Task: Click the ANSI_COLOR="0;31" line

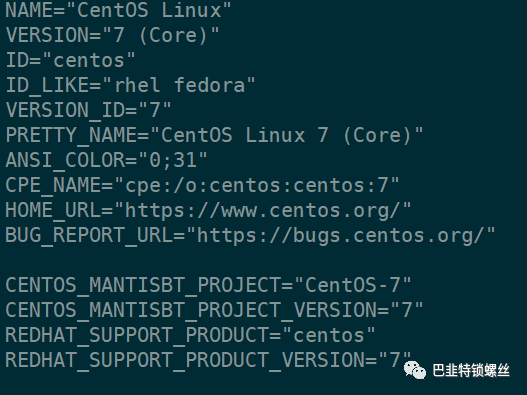Action: (106, 161)
